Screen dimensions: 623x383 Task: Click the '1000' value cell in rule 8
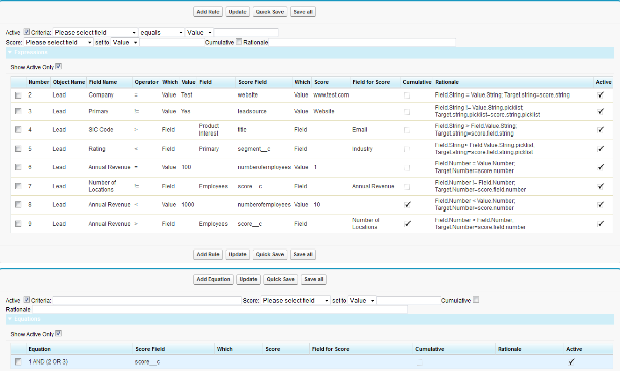pos(188,205)
